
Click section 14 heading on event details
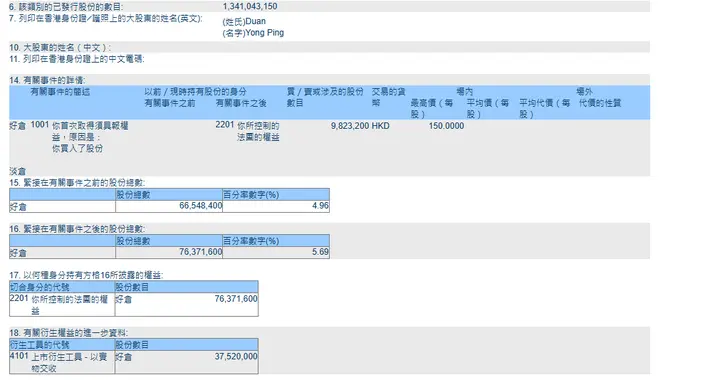[x=47, y=80]
